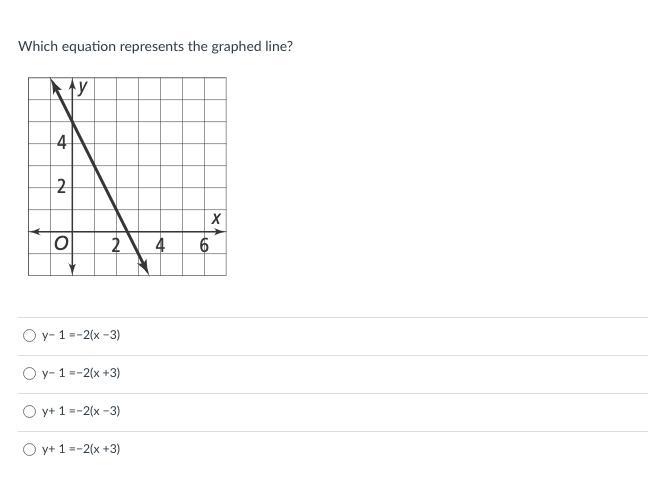Click the y axis label on graph
This screenshot has width=660, height=487.
point(83,87)
